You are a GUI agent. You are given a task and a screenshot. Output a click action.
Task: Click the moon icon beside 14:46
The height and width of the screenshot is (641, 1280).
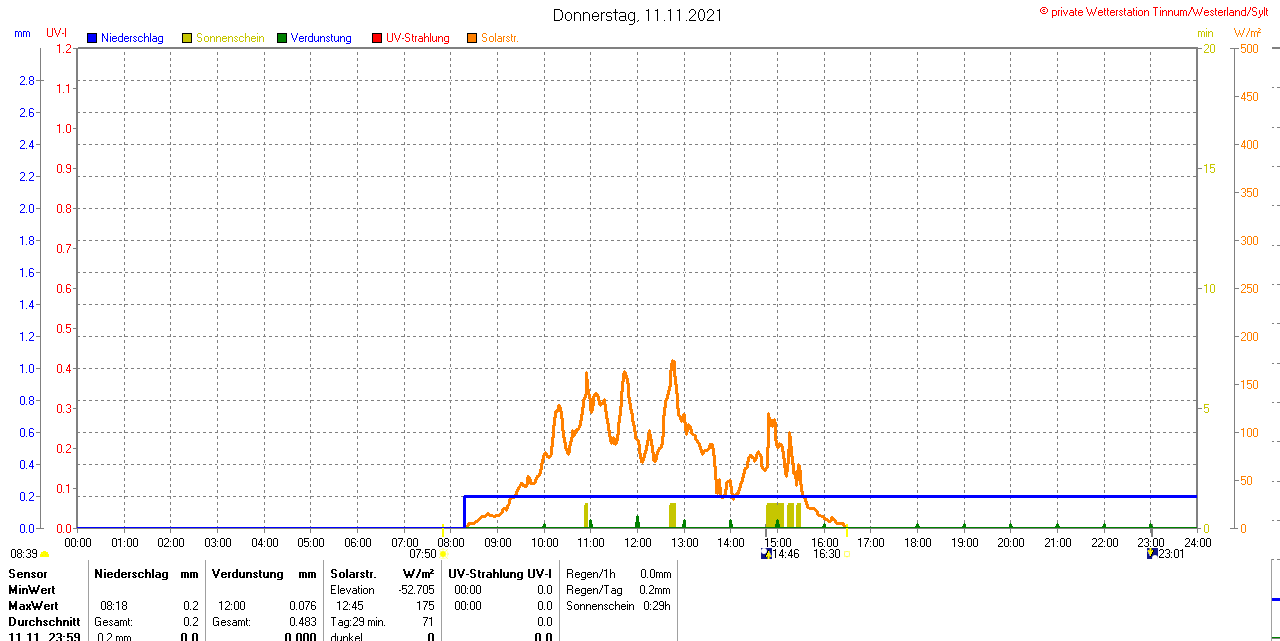[766, 554]
